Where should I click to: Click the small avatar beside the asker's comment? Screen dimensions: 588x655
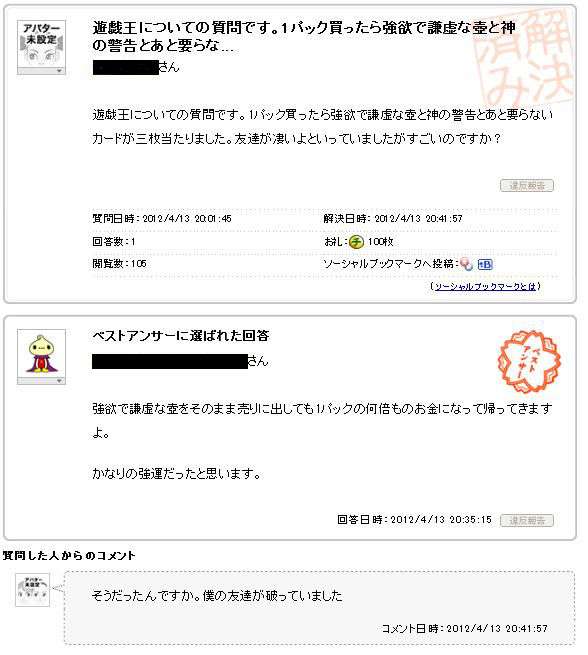32,590
